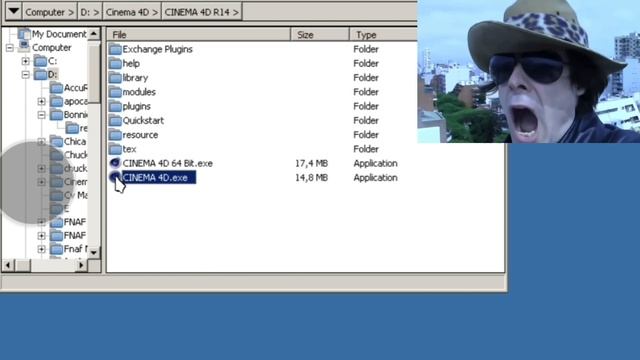The height and width of the screenshot is (360, 640).
Task: Sort by the File column header
Action: tap(198, 35)
